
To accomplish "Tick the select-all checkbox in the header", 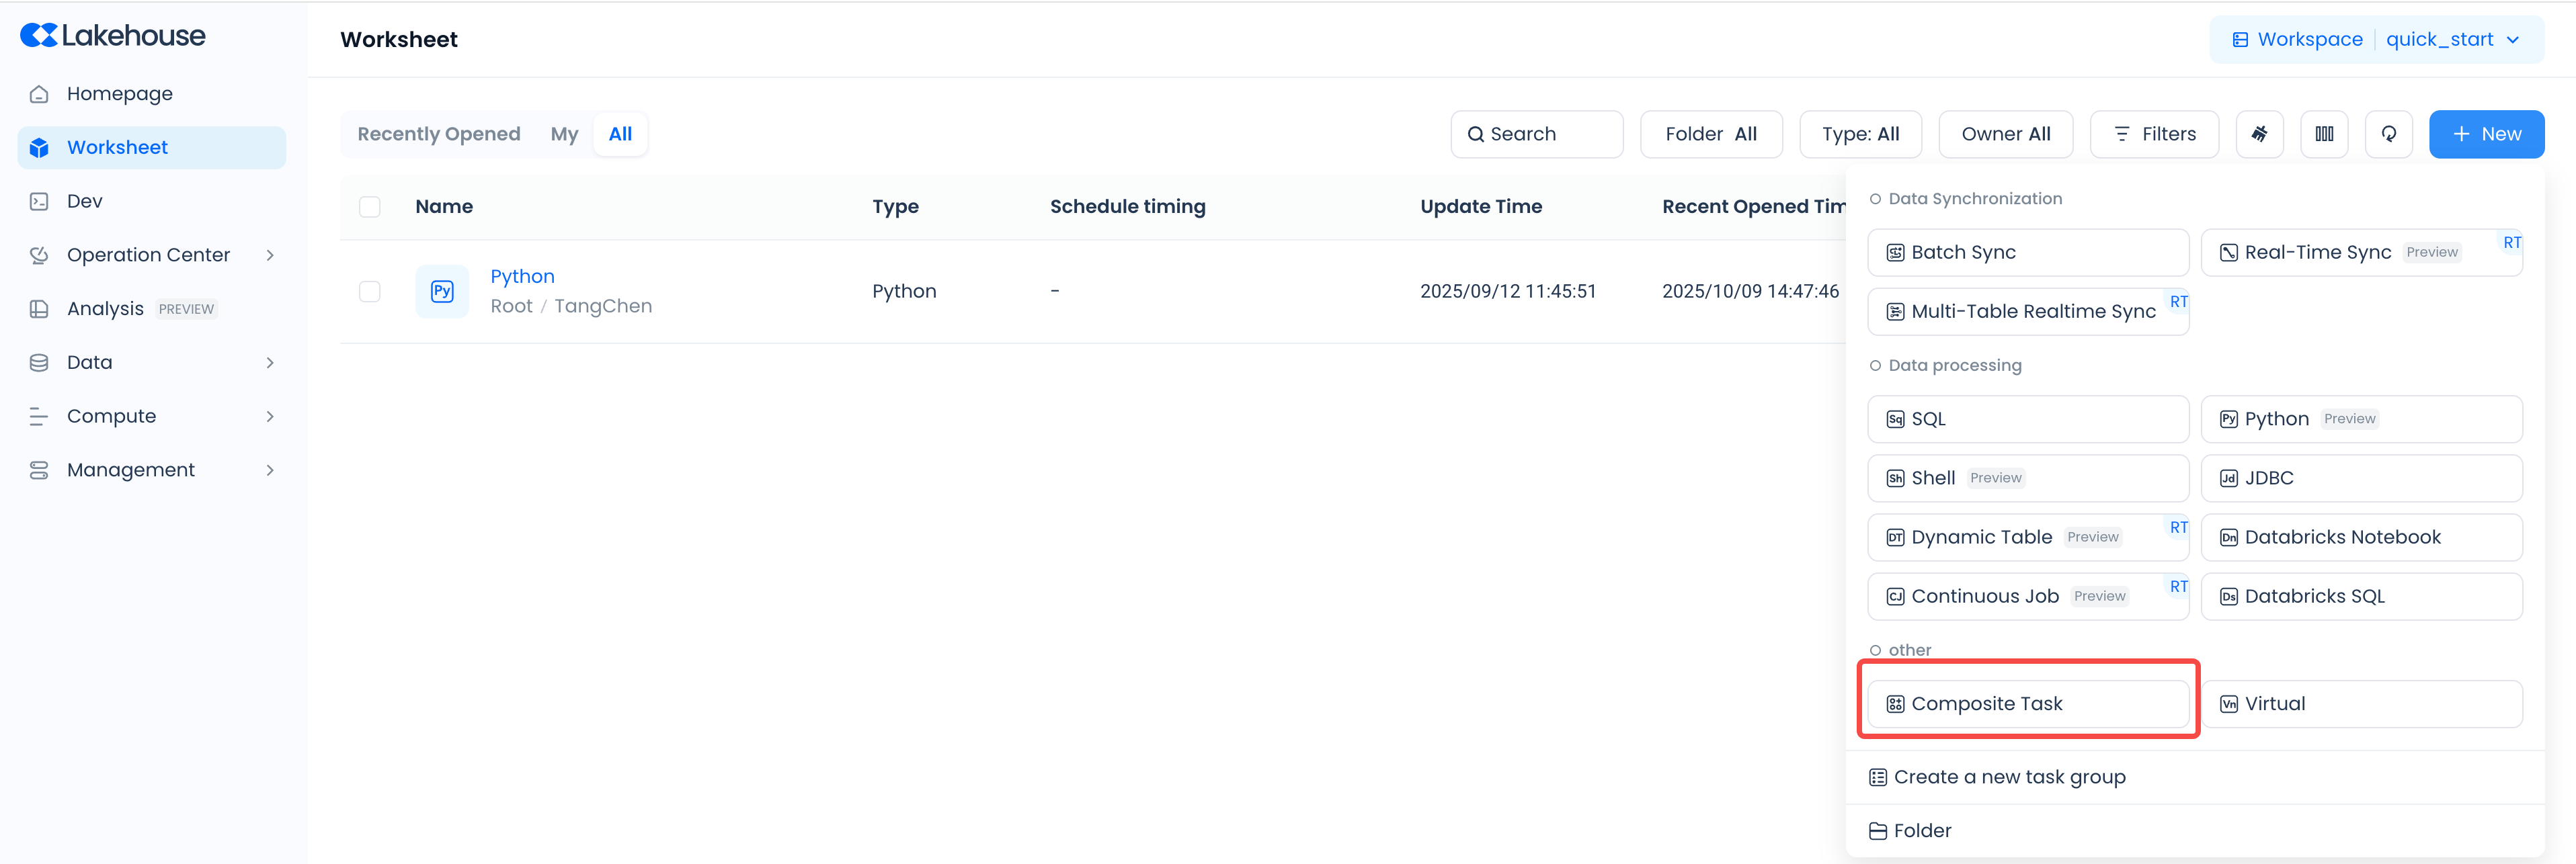I will 370,207.
